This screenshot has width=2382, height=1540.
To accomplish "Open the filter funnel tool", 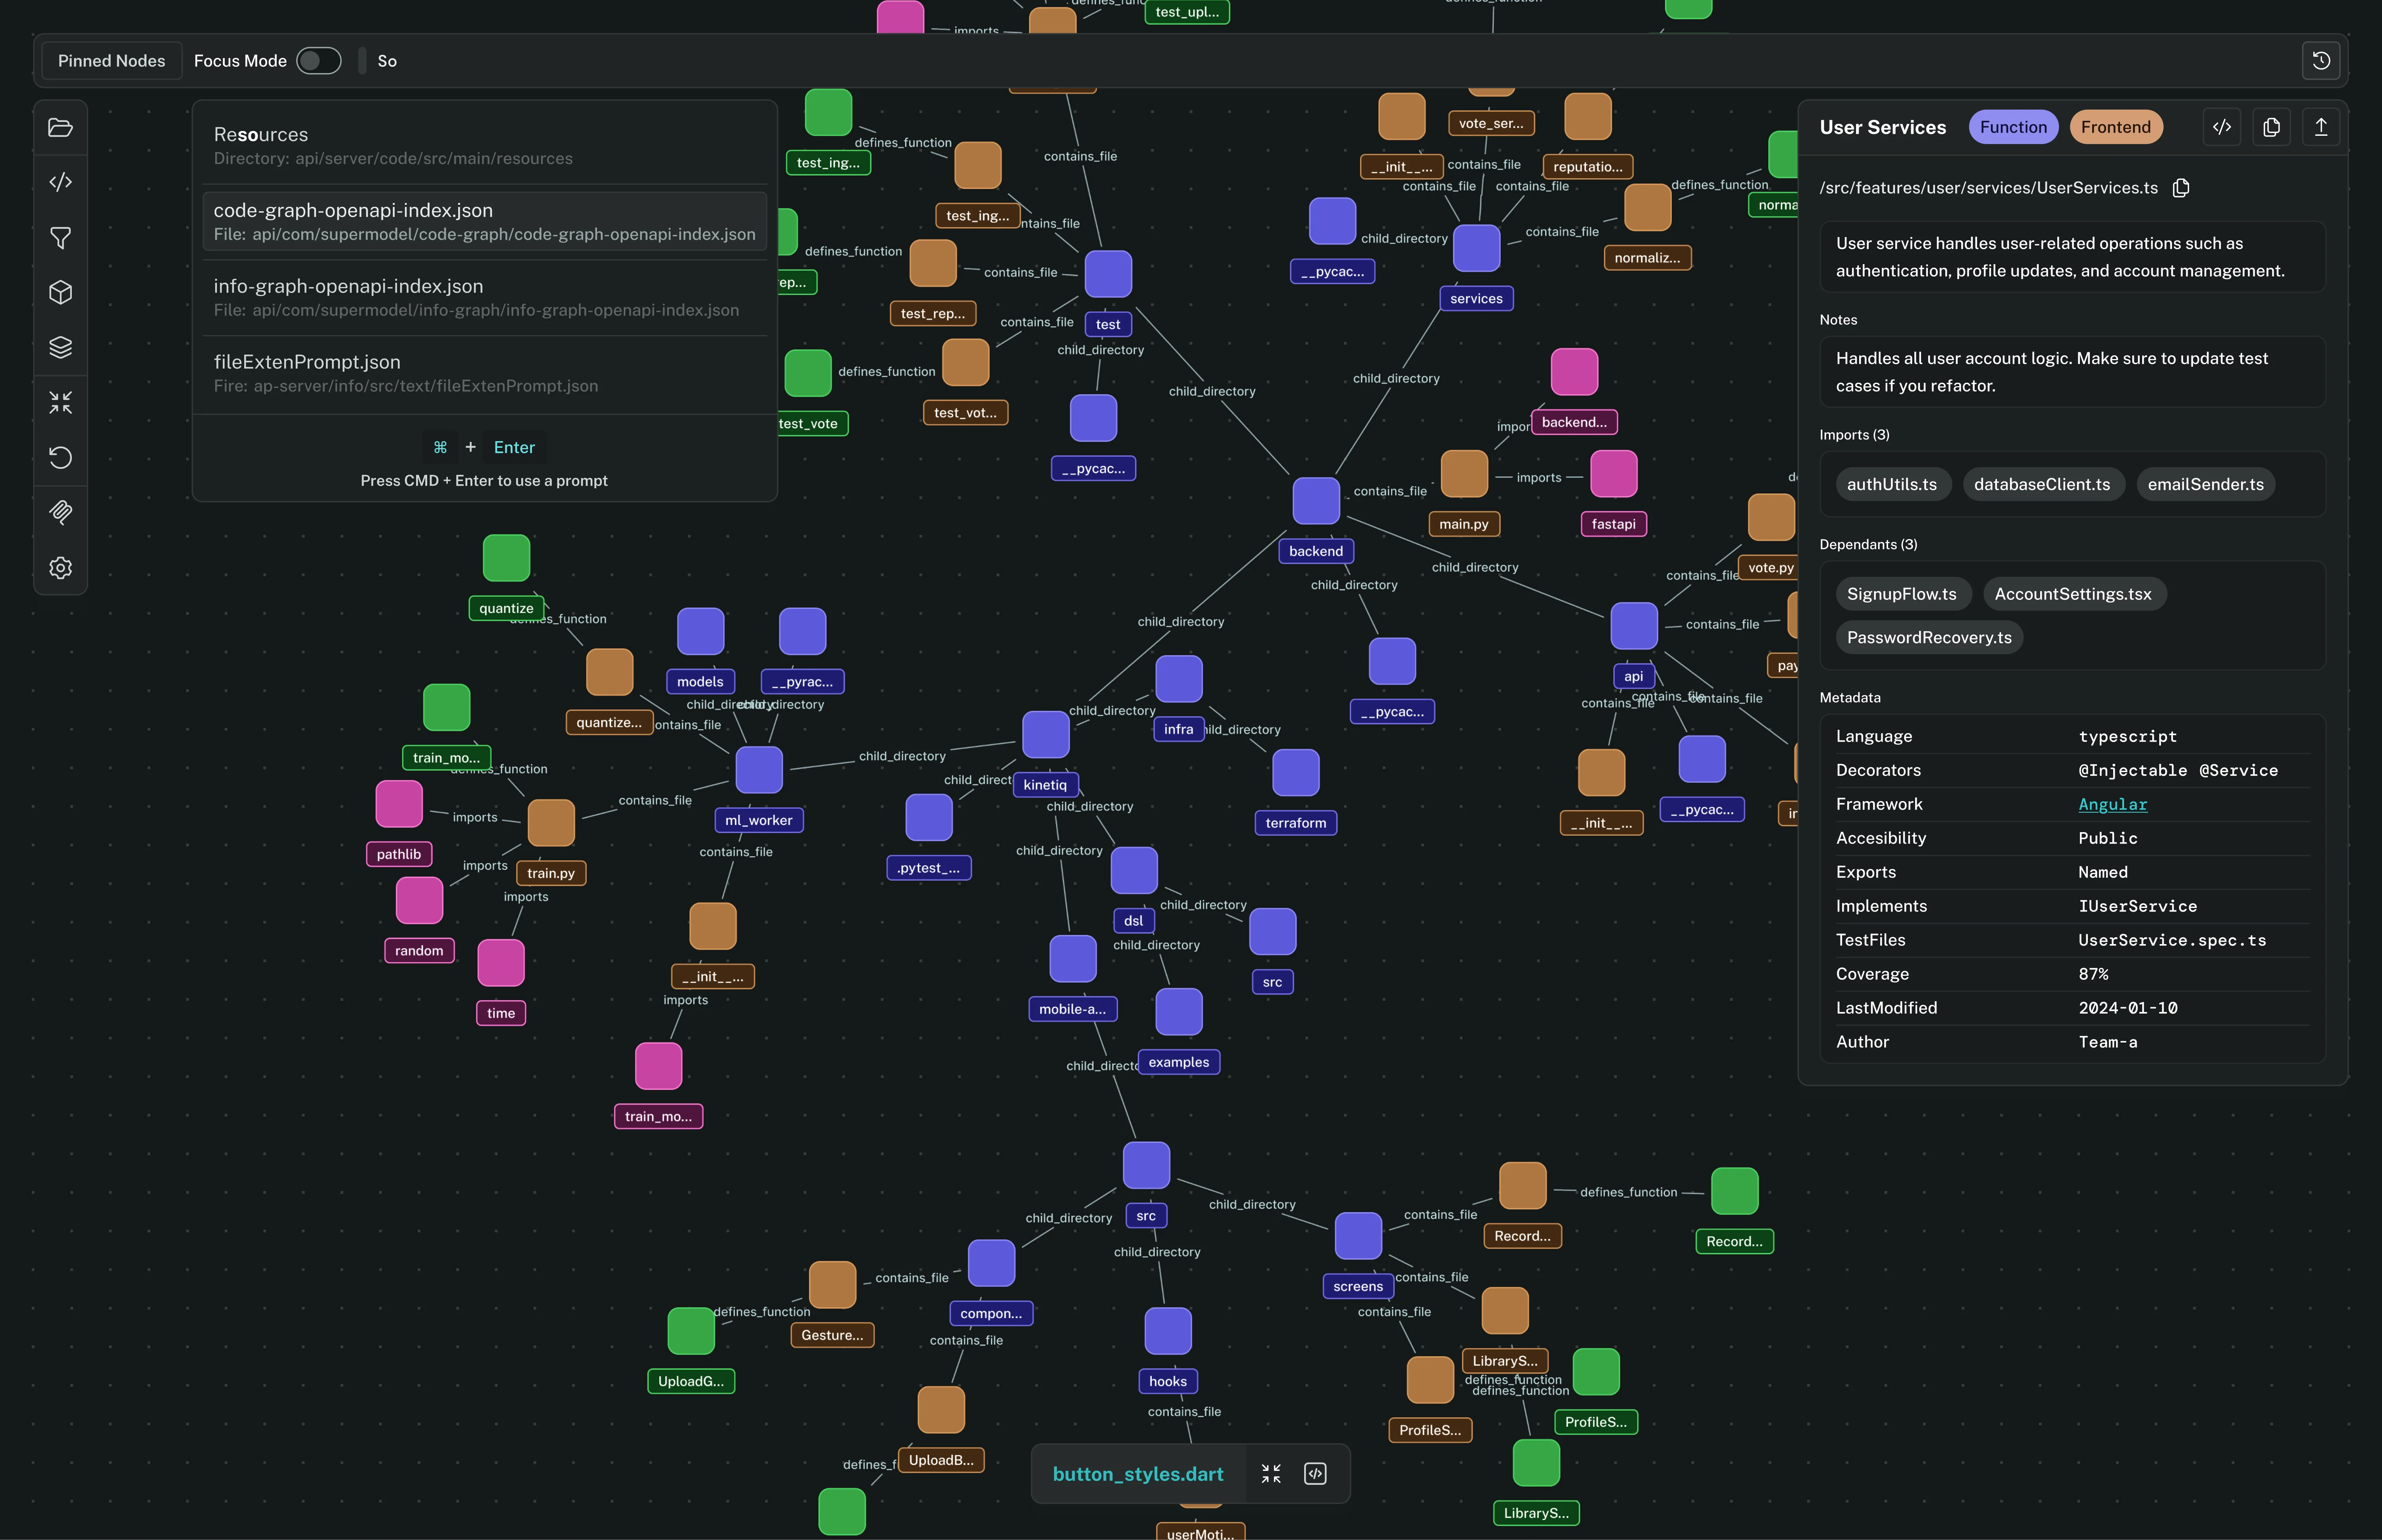I will (x=61, y=238).
